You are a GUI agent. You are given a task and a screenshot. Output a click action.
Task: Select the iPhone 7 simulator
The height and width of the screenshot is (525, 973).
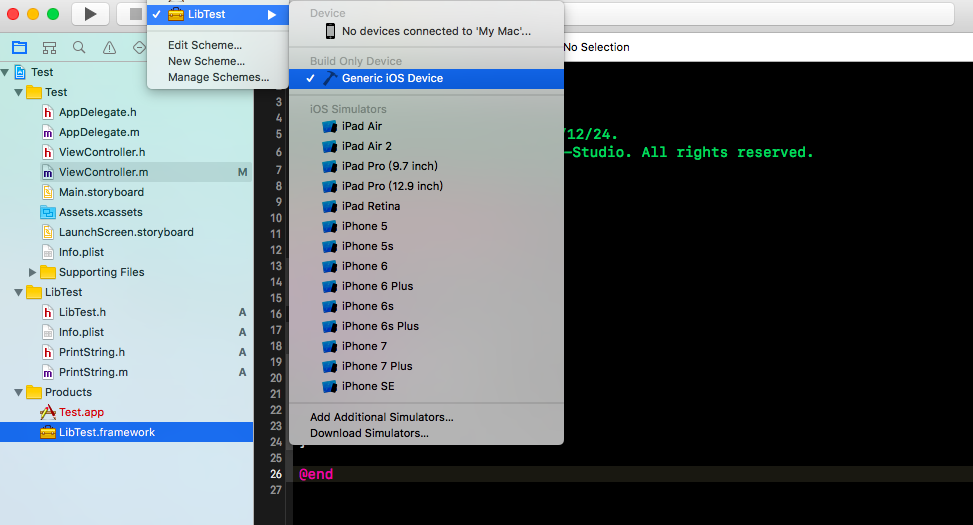pos(426,346)
